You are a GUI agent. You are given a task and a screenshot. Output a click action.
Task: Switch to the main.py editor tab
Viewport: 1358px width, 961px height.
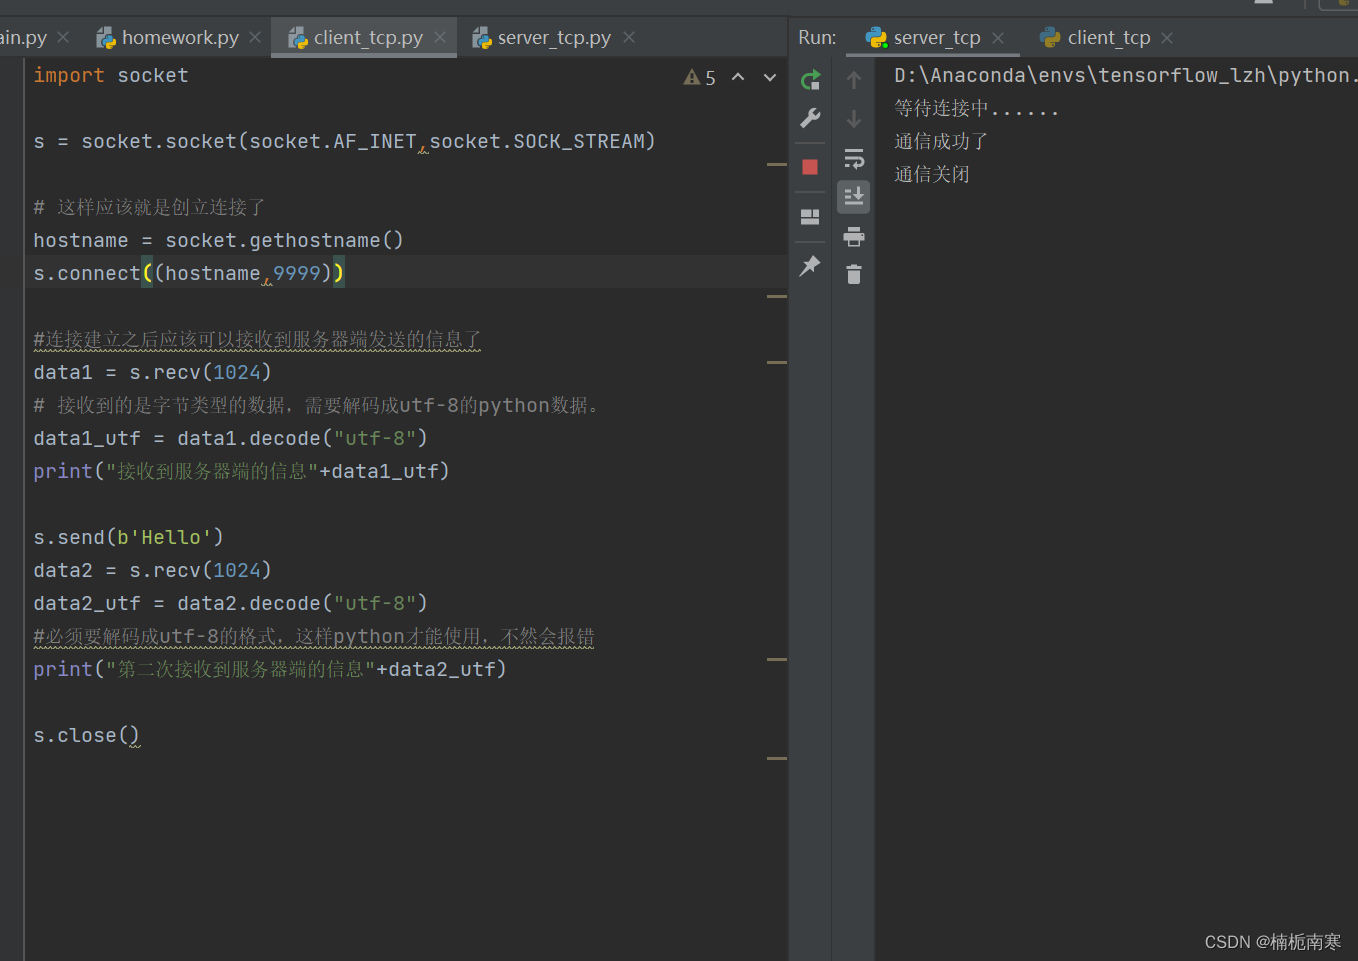pyautogui.click(x=23, y=38)
